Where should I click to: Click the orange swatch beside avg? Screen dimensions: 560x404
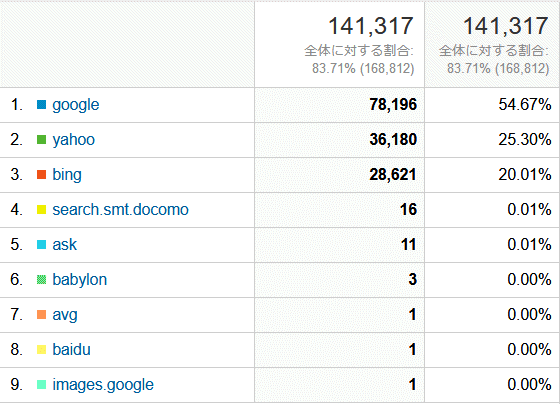click(41, 315)
